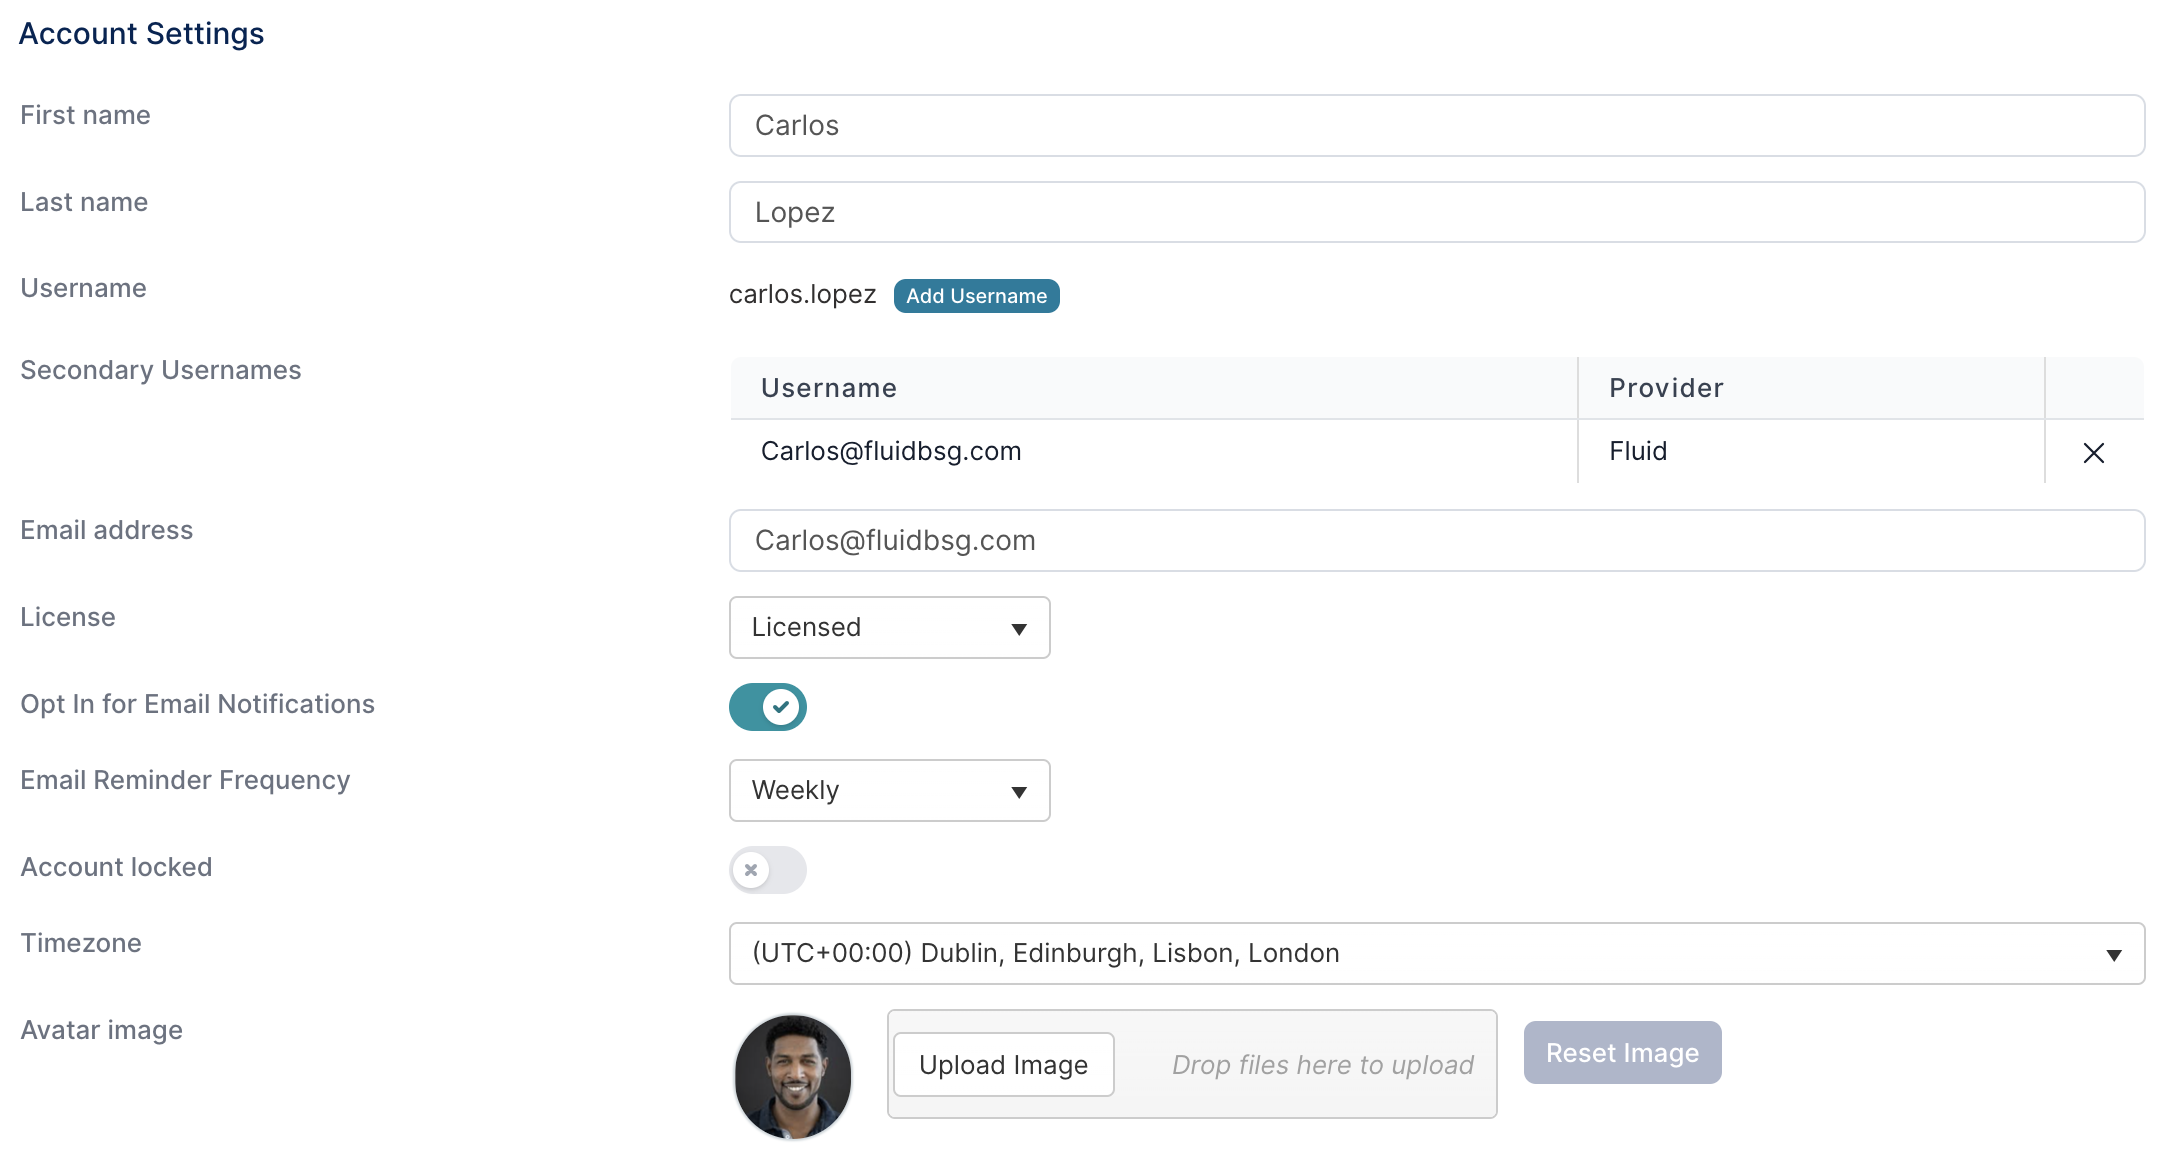The height and width of the screenshot is (1154, 2166).
Task: Remove the Carlos@fluidbsg.com secondary username
Action: (x=2093, y=453)
